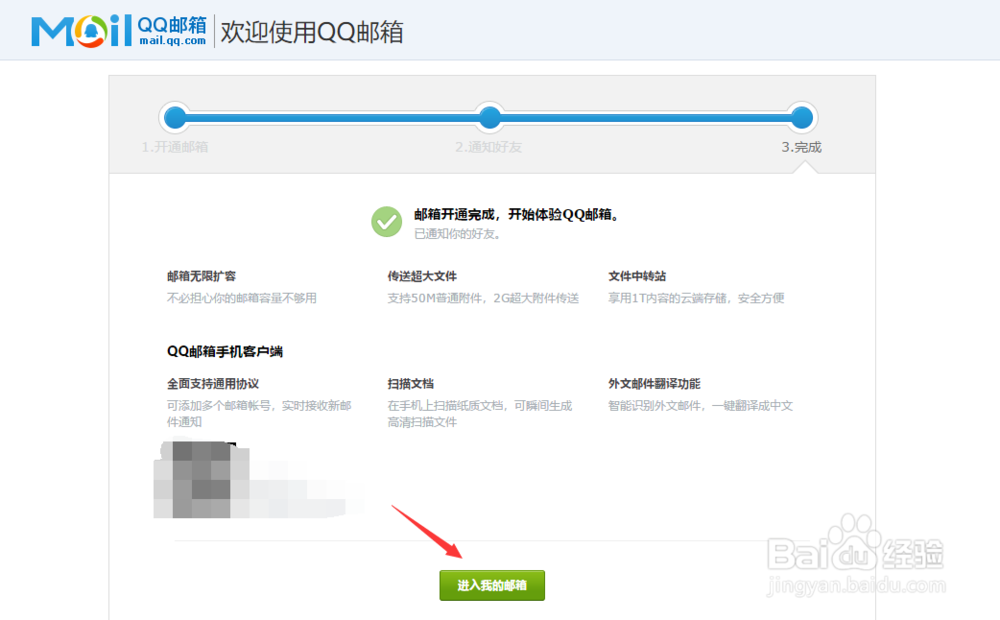Click the step label 3.完成
Viewport: 1000px width, 620px height.
(802, 147)
